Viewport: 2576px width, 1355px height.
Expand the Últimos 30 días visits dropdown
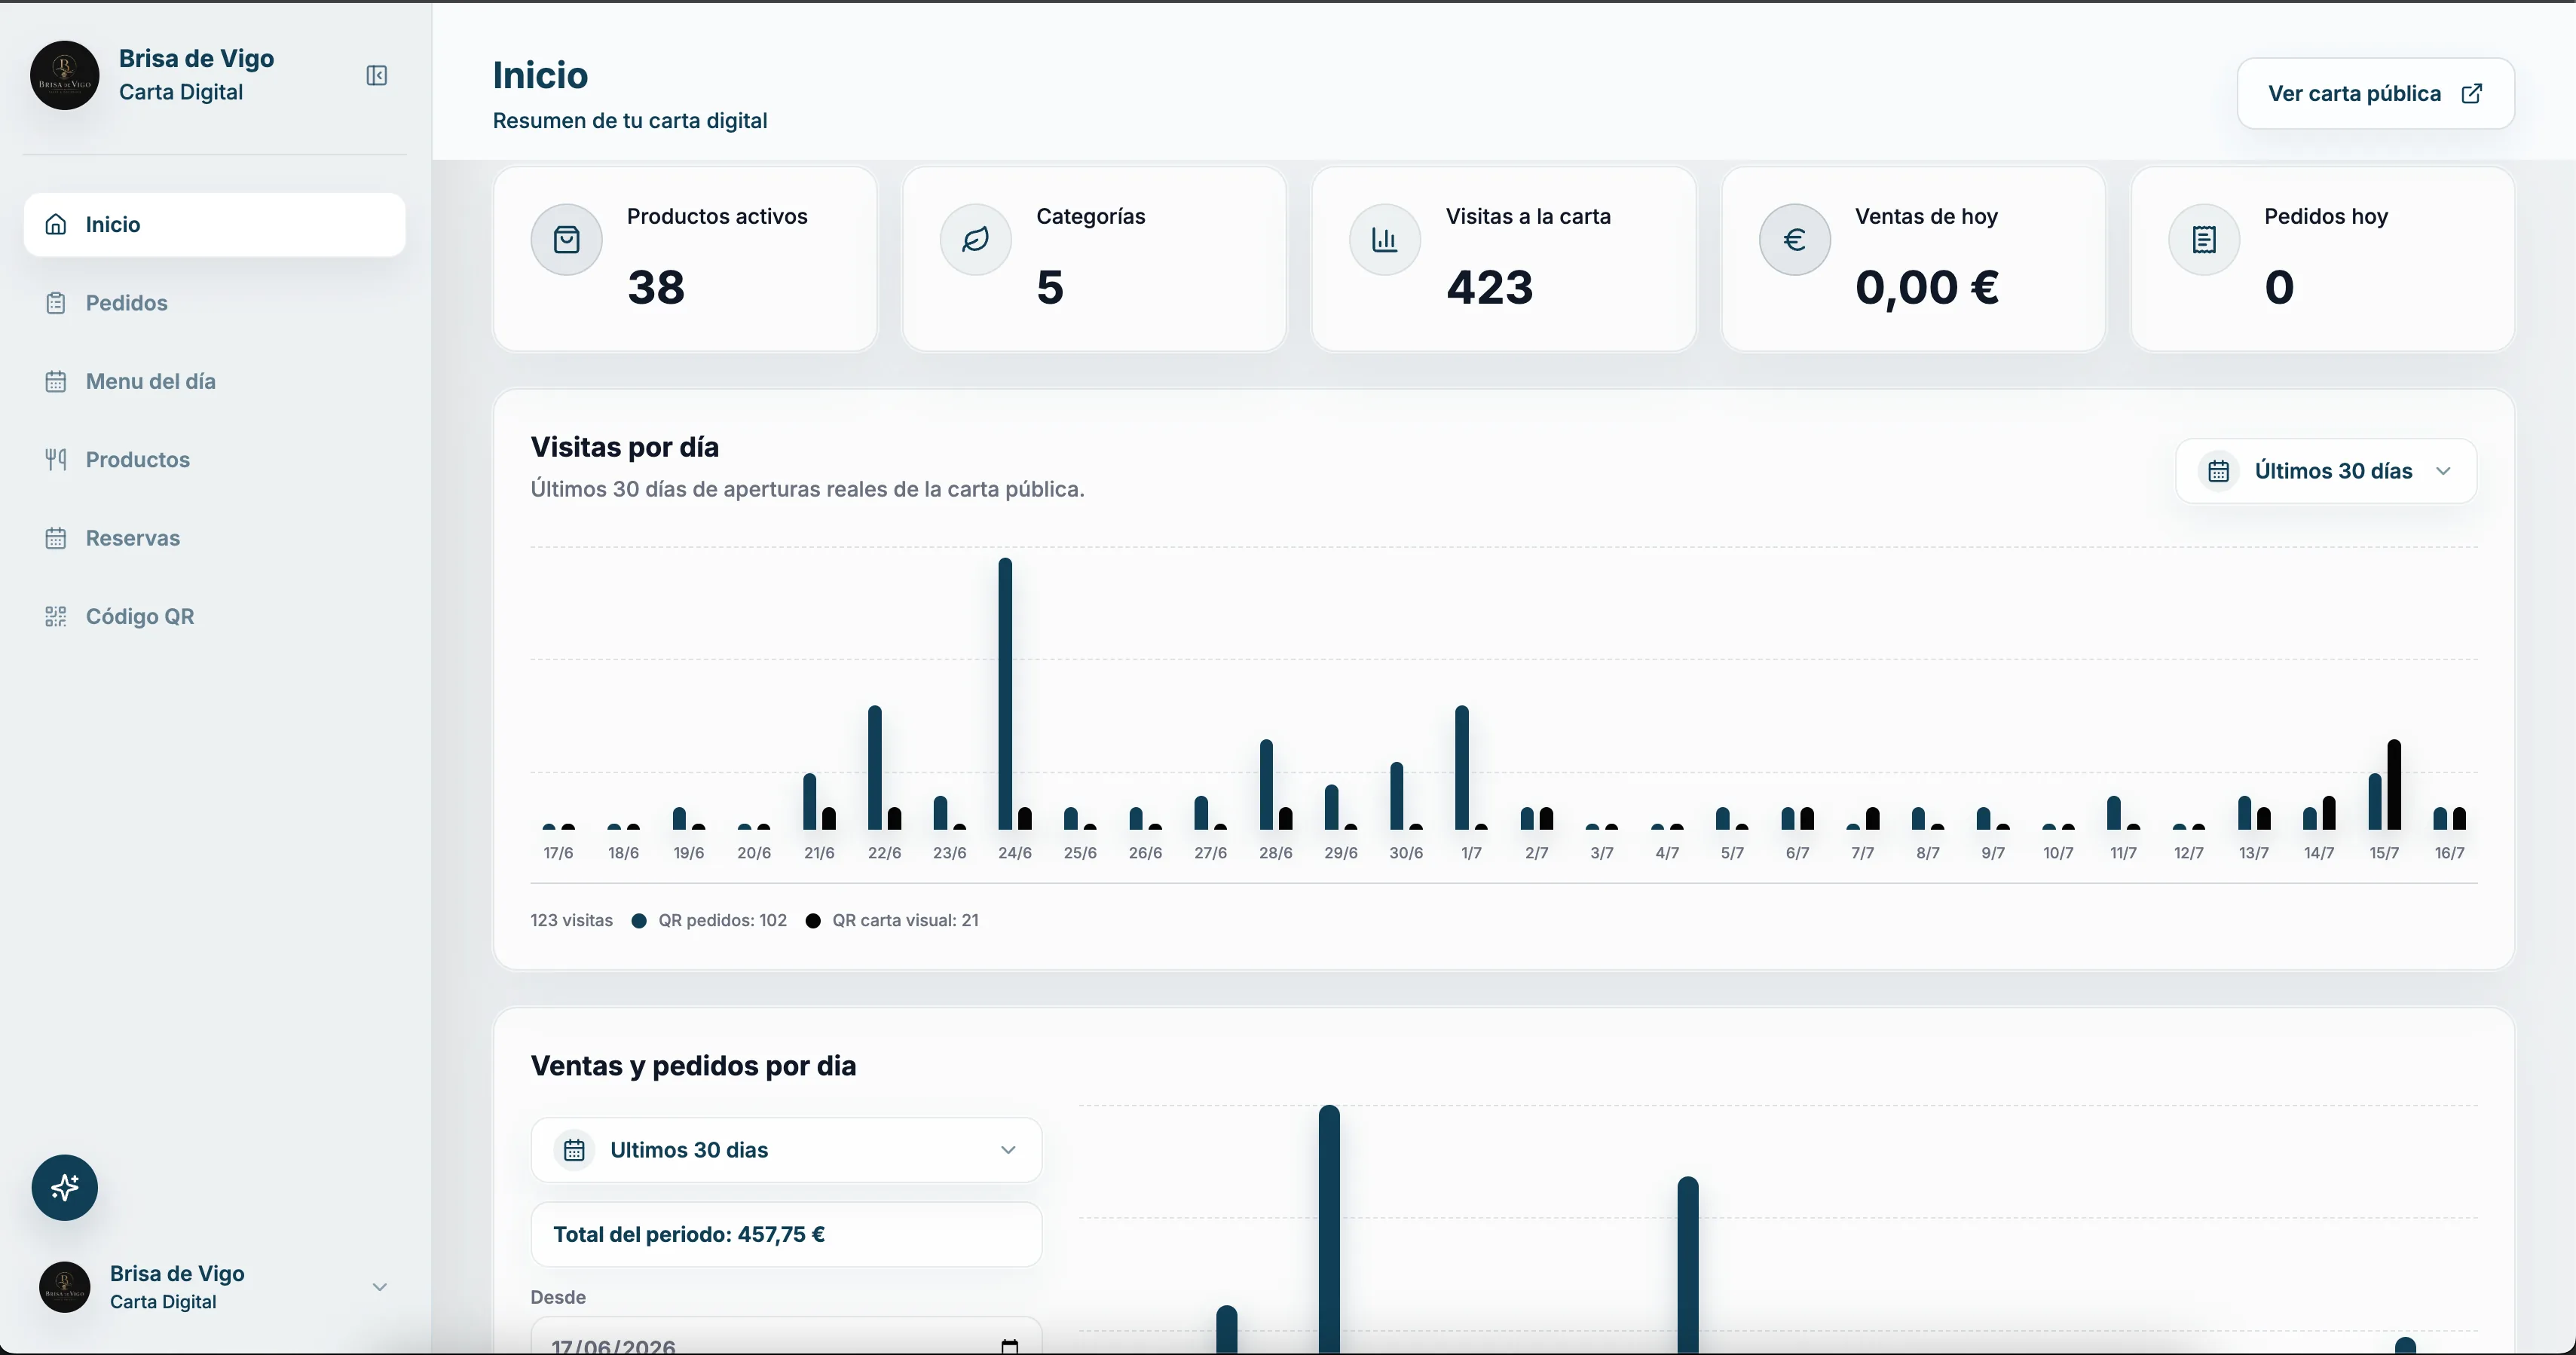pos(2327,471)
